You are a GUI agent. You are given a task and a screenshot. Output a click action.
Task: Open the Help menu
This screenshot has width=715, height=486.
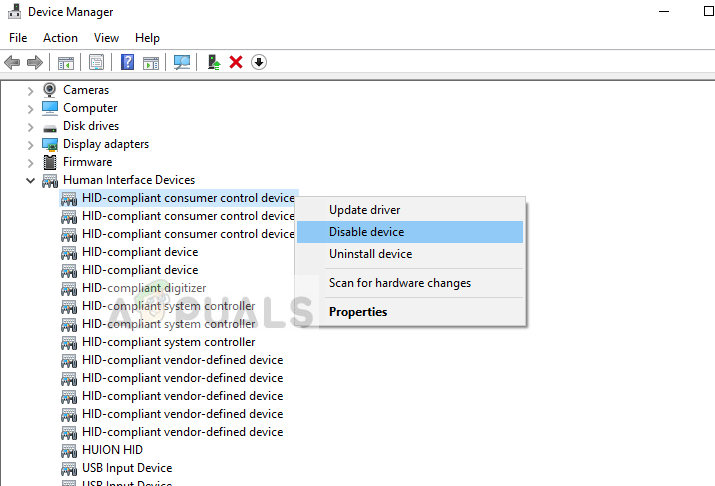pyautogui.click(x=147, y=38)
